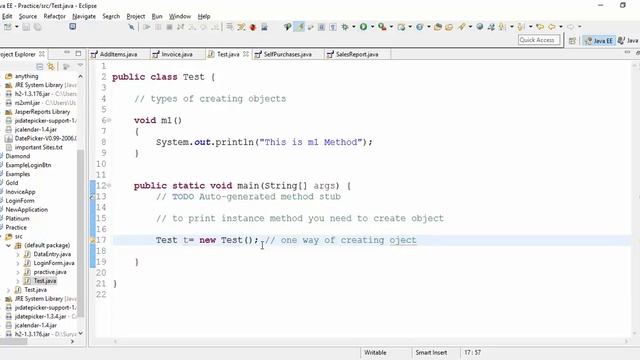Click the Debug gear-bug icon
640x360 pixels.
[345, 27]
